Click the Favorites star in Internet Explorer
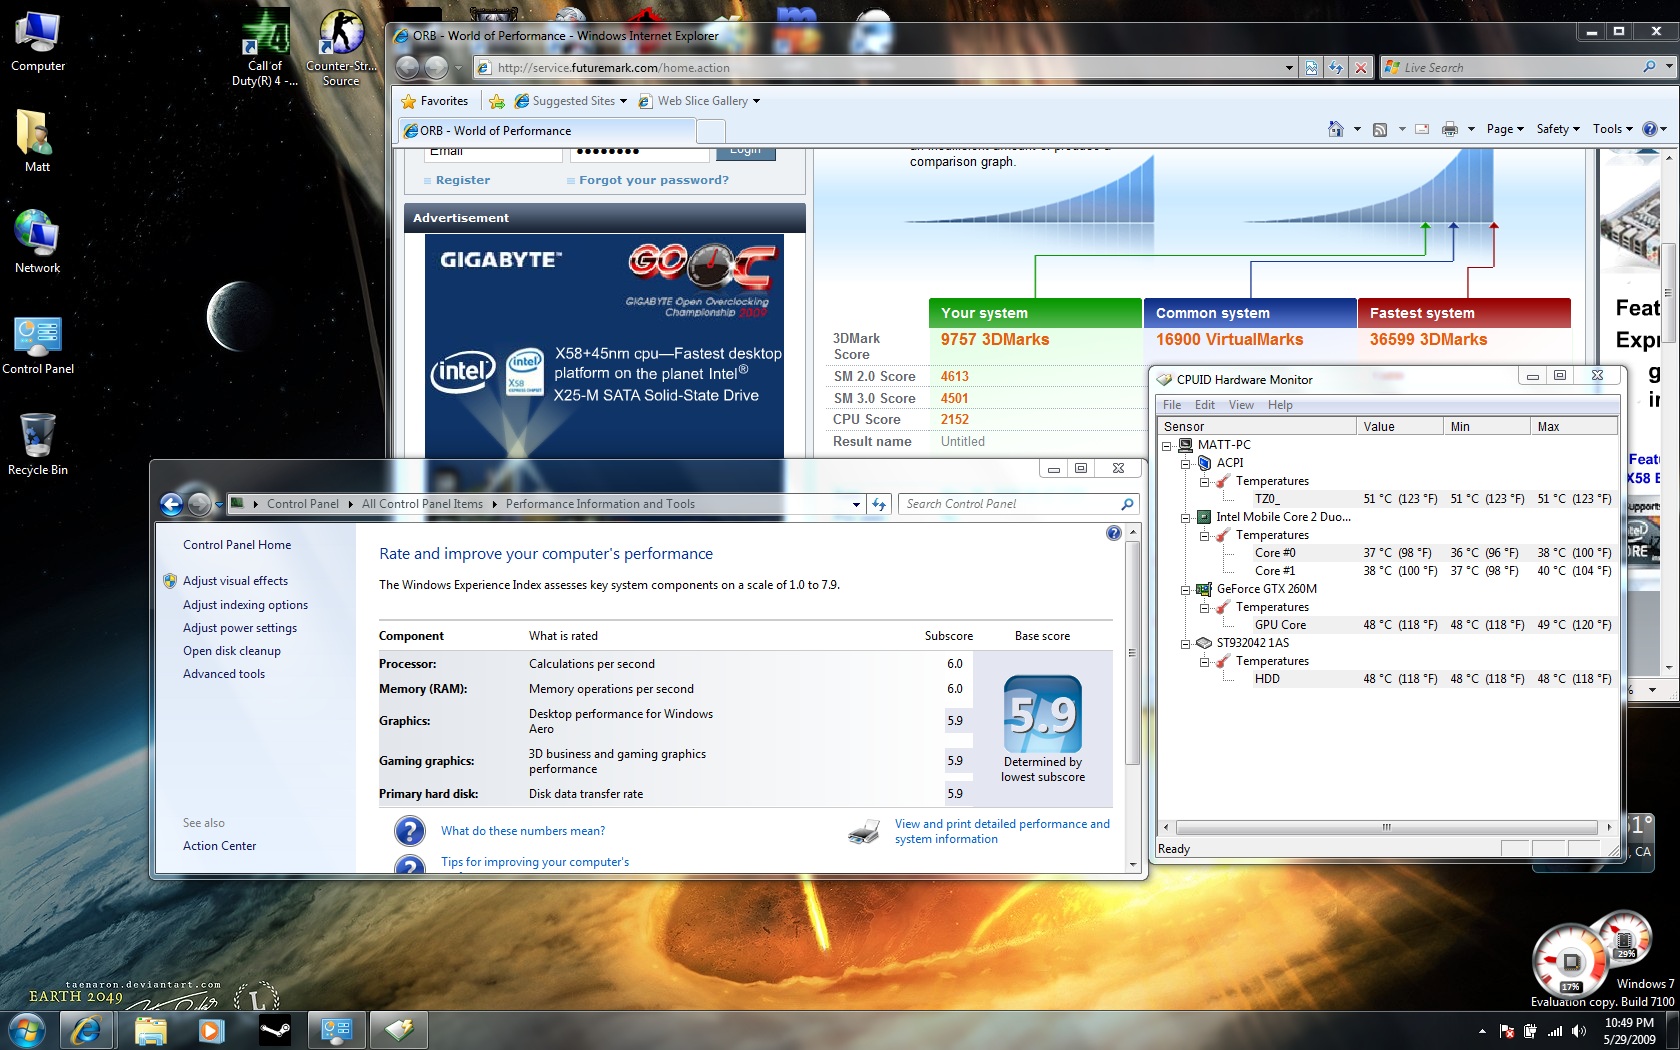 [408, 101]
